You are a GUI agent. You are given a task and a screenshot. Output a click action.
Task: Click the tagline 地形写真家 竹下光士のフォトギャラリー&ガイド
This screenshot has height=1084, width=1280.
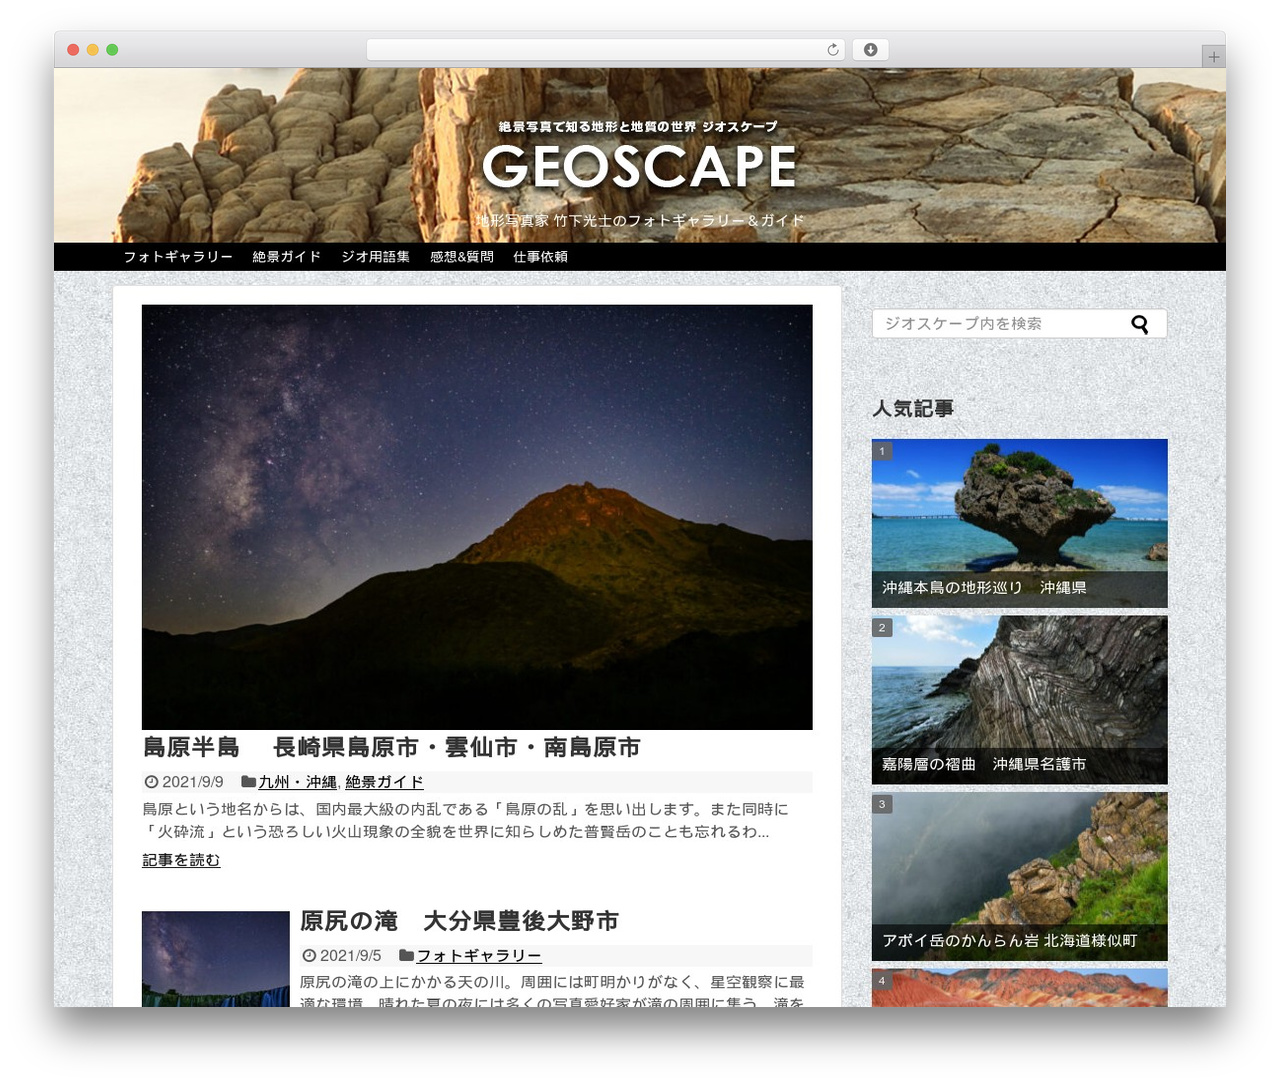[x=640, y=220]
